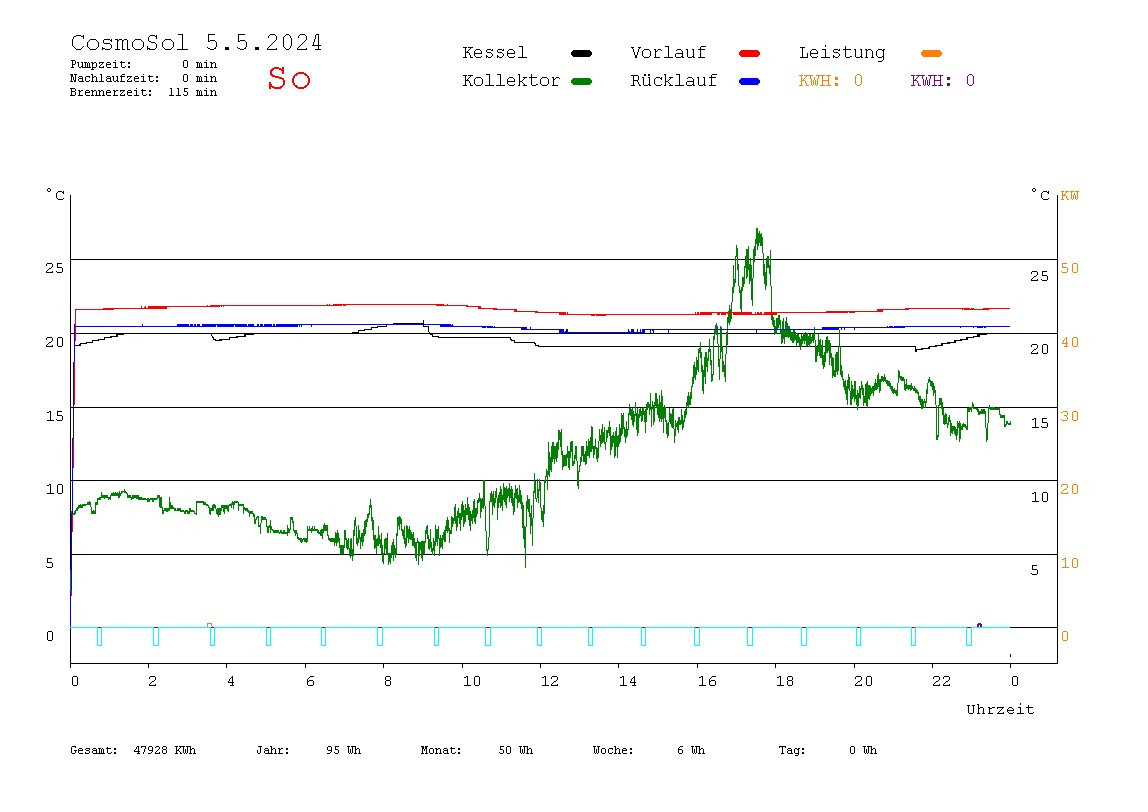The image size is (1148, 812).
Task: Click the small orange marker near hour 3.5
Action: (x=209, y=625)
